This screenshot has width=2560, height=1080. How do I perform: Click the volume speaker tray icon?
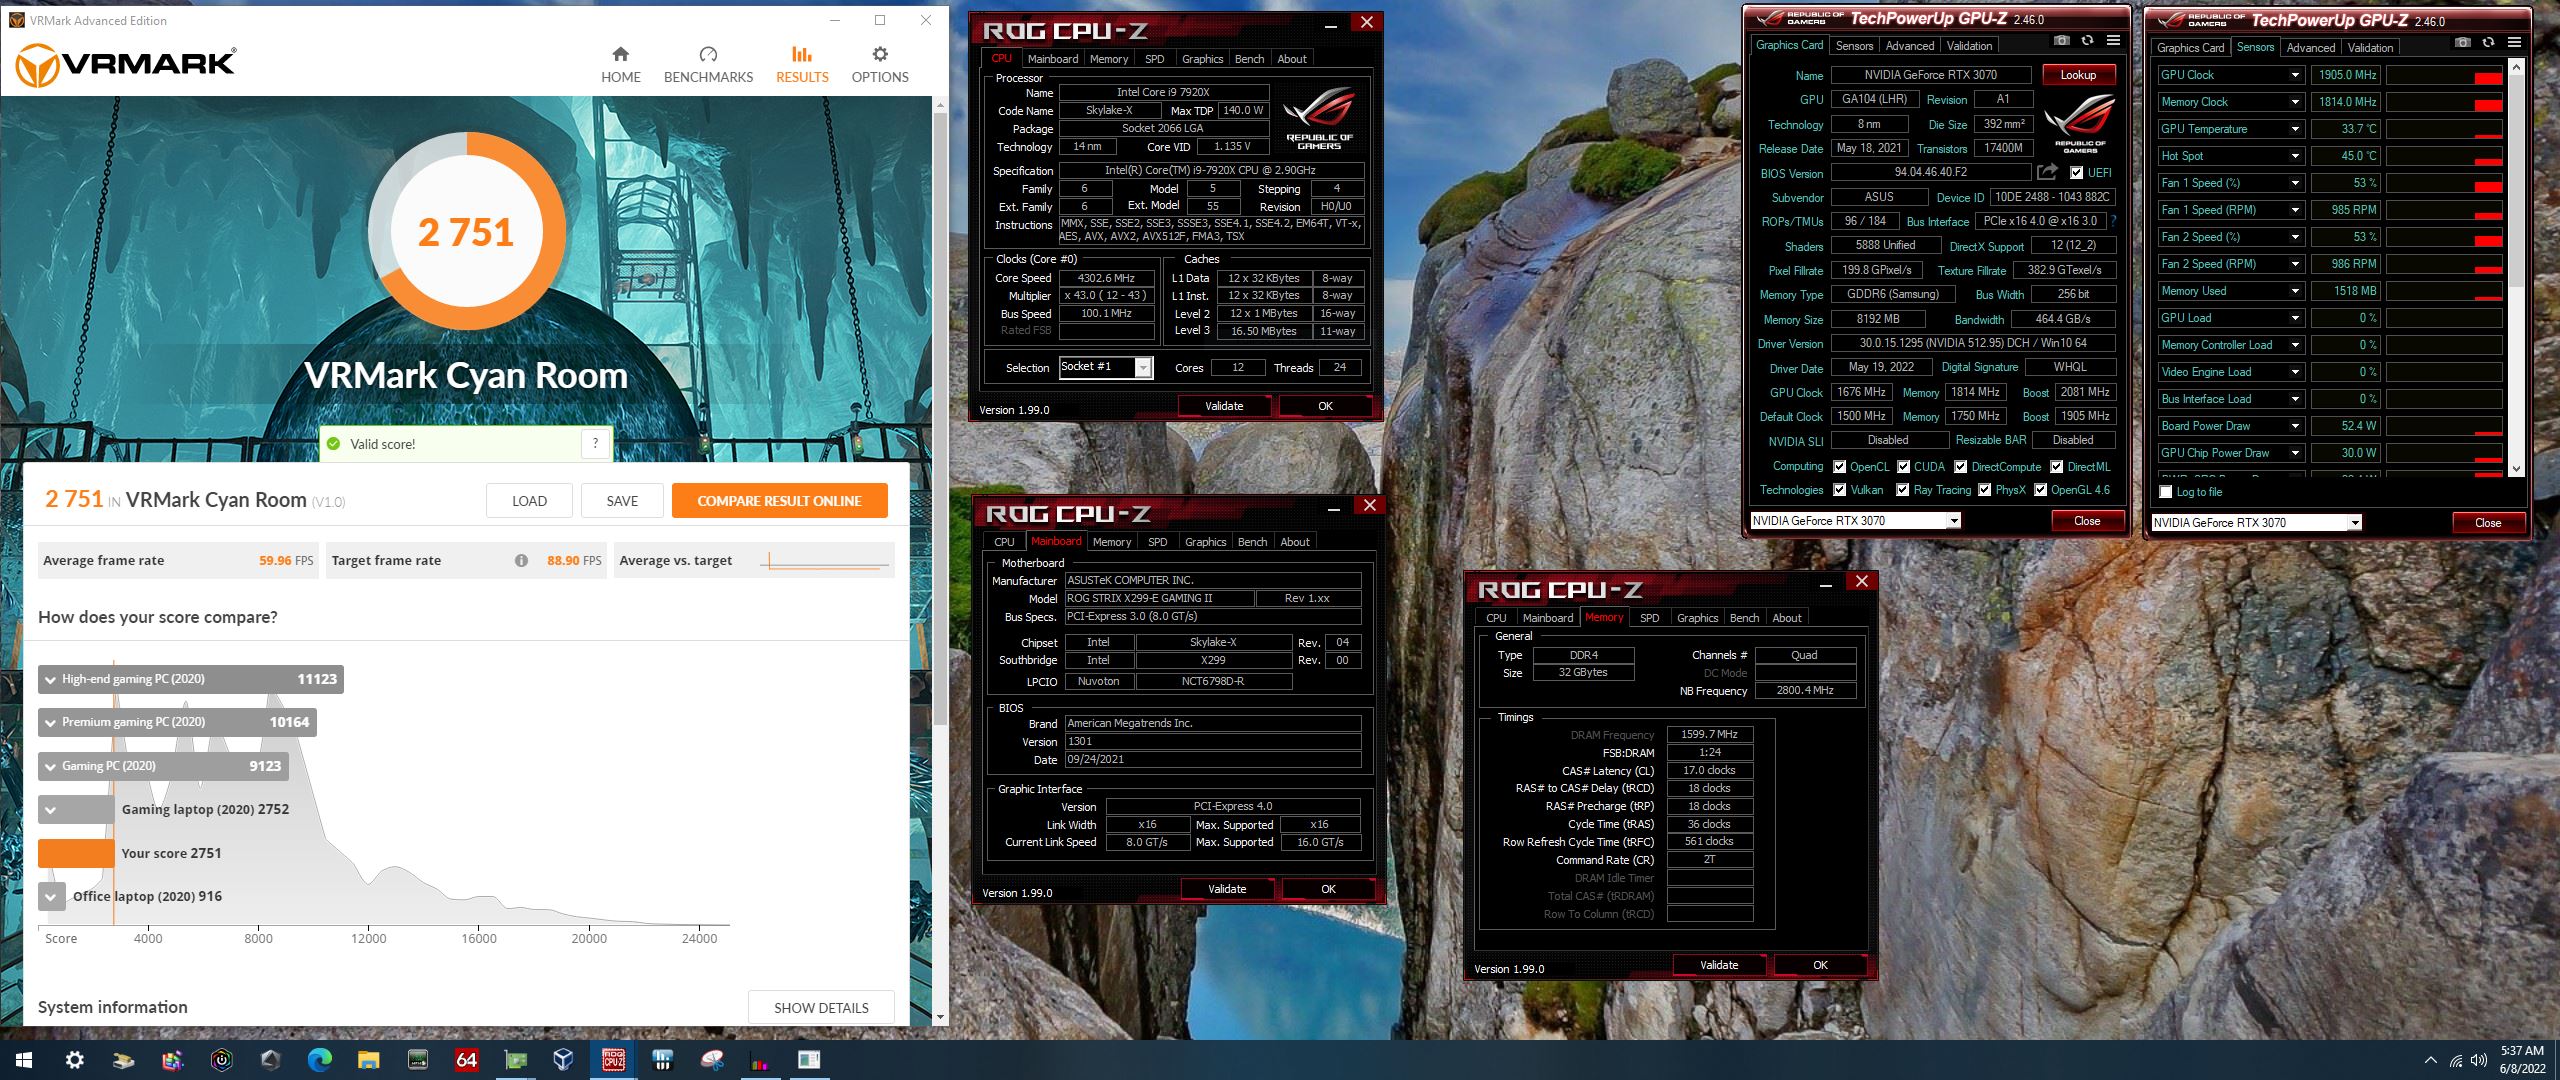2478,1060
